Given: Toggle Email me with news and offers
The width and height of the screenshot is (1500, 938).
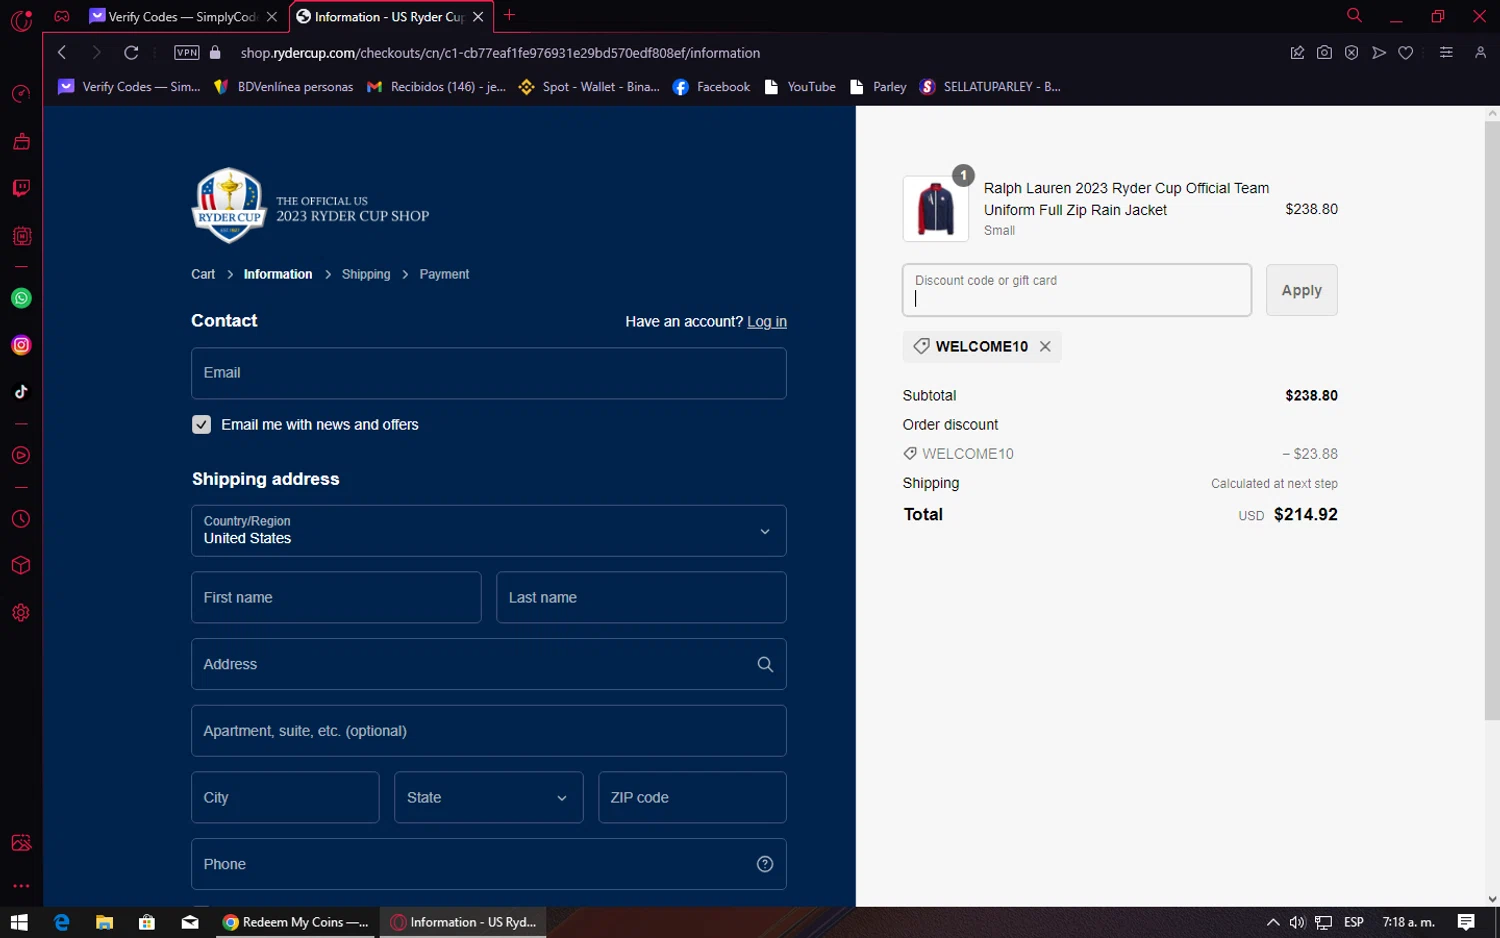Looking at the screenshot, I should [x=201, y=425].
